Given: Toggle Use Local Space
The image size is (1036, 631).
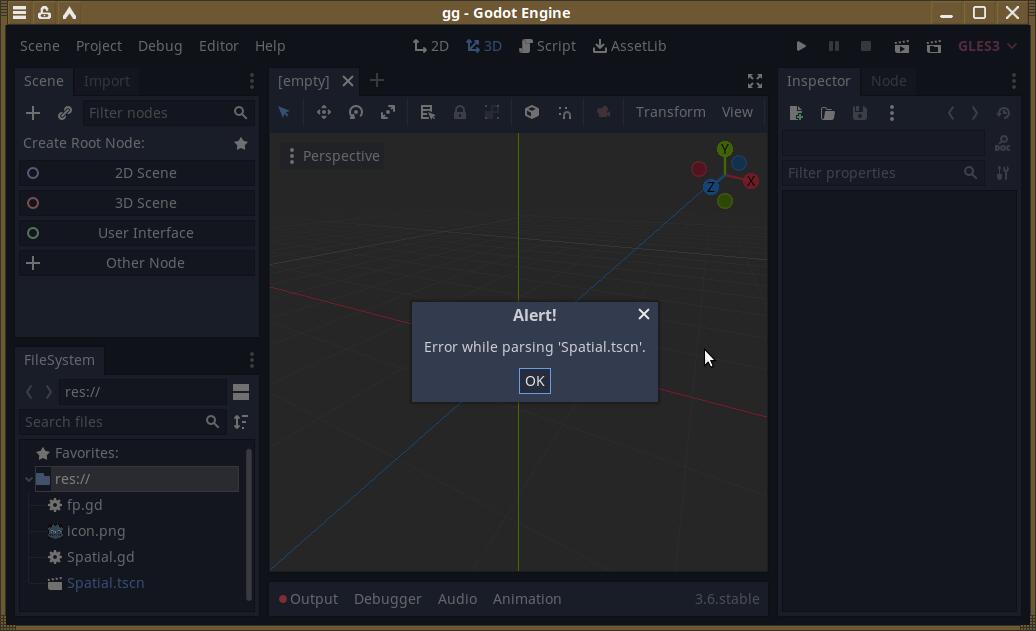Looking at the screenshot, I should pos(532,112).
